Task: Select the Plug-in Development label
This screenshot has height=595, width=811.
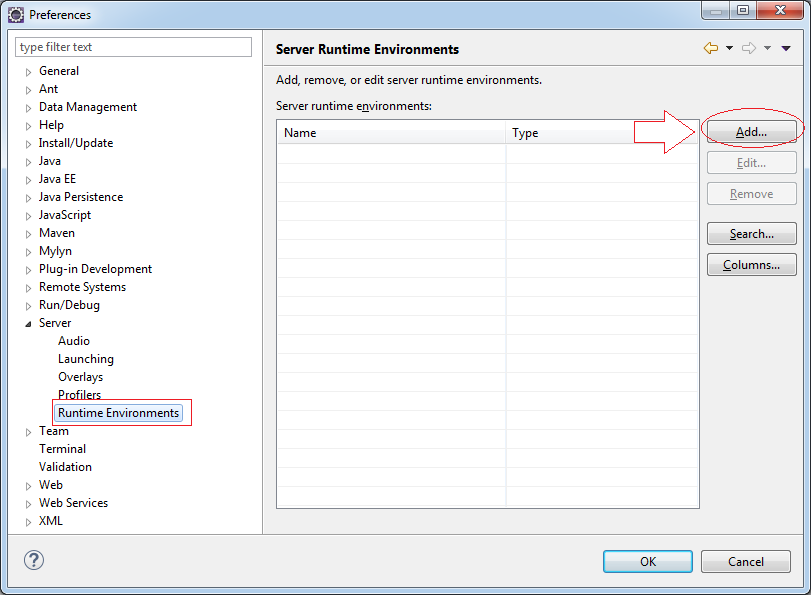Action: (x=96, y=269)
